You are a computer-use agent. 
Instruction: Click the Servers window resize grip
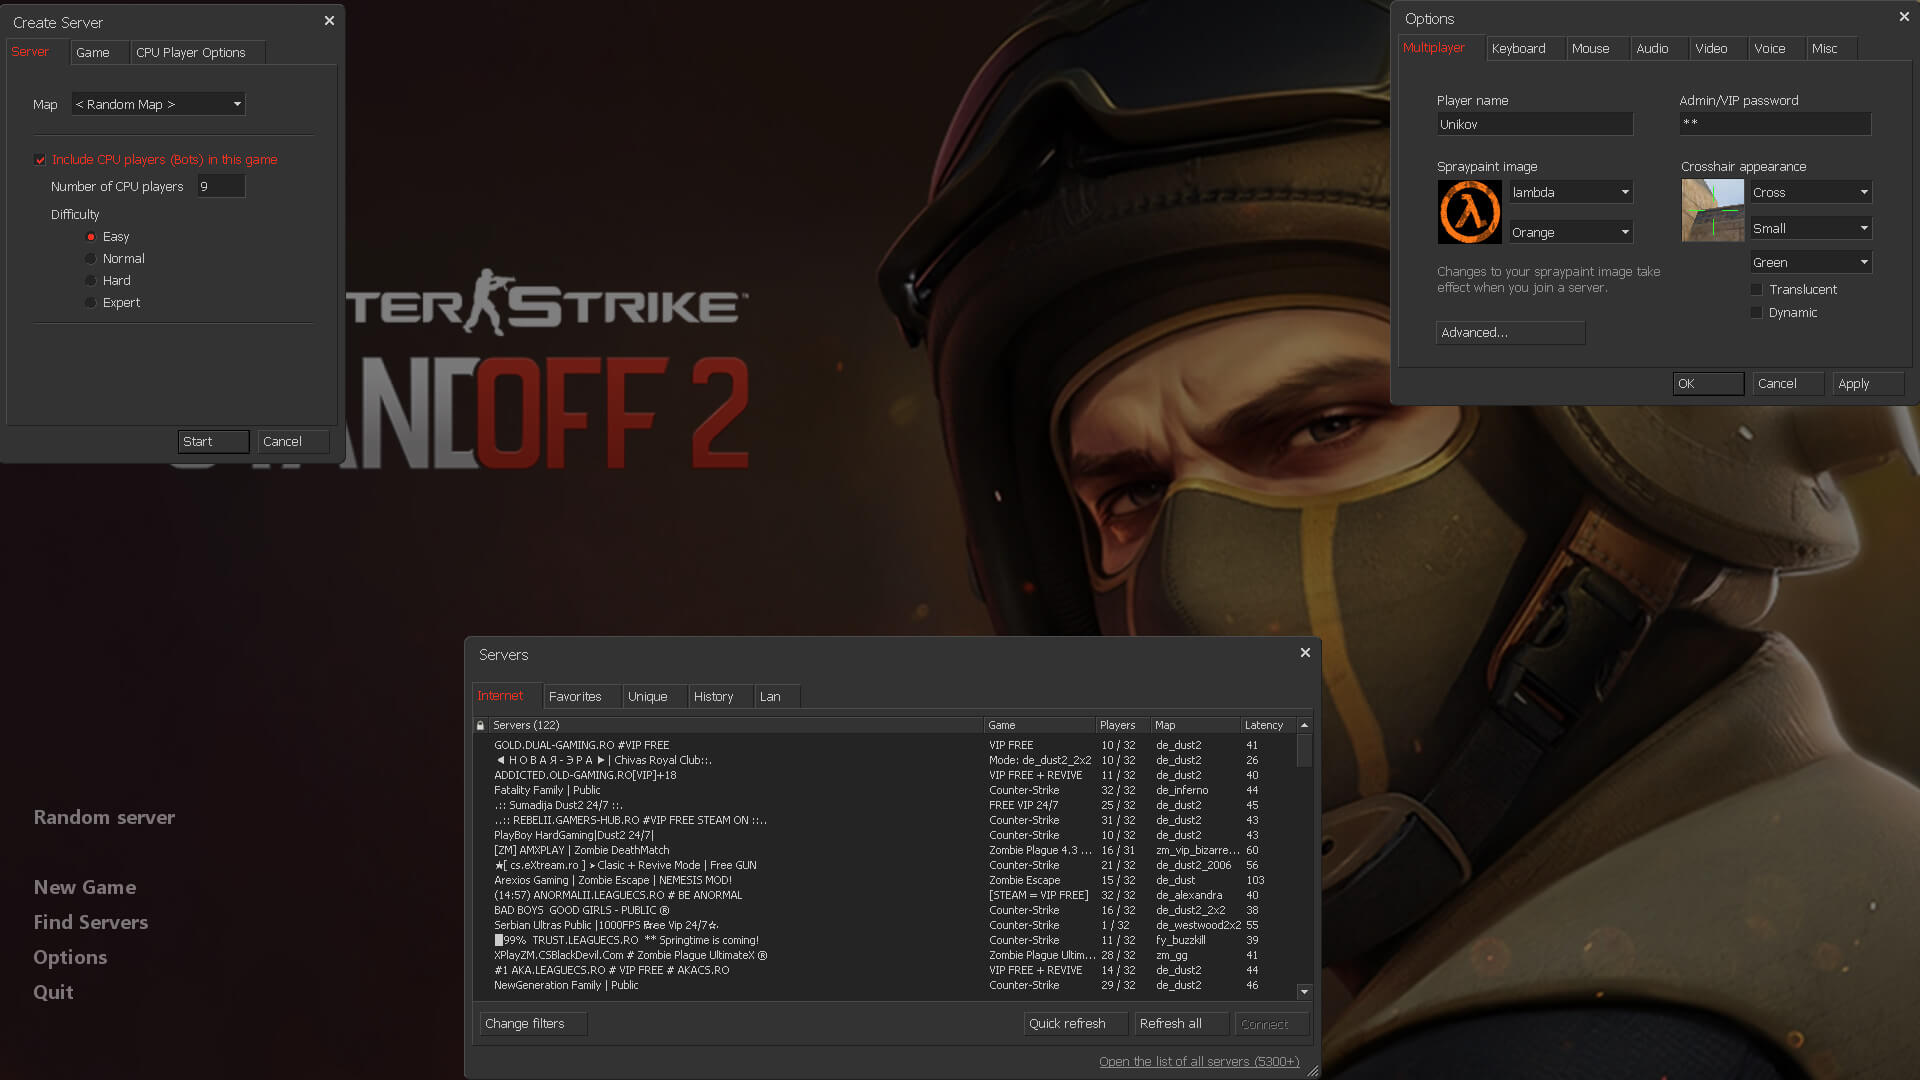(x=1313, y=1071)
